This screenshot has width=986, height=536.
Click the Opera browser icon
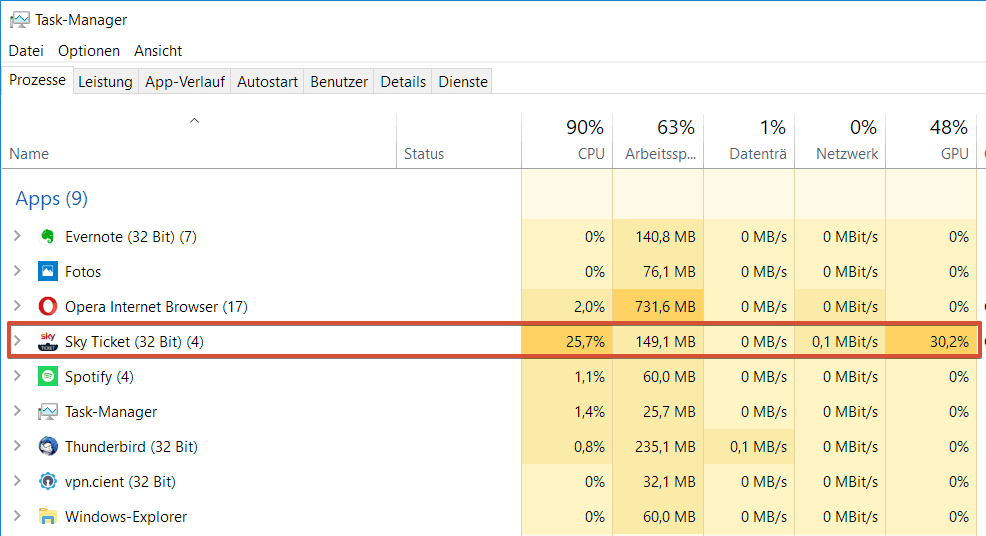tap(48, 306)
